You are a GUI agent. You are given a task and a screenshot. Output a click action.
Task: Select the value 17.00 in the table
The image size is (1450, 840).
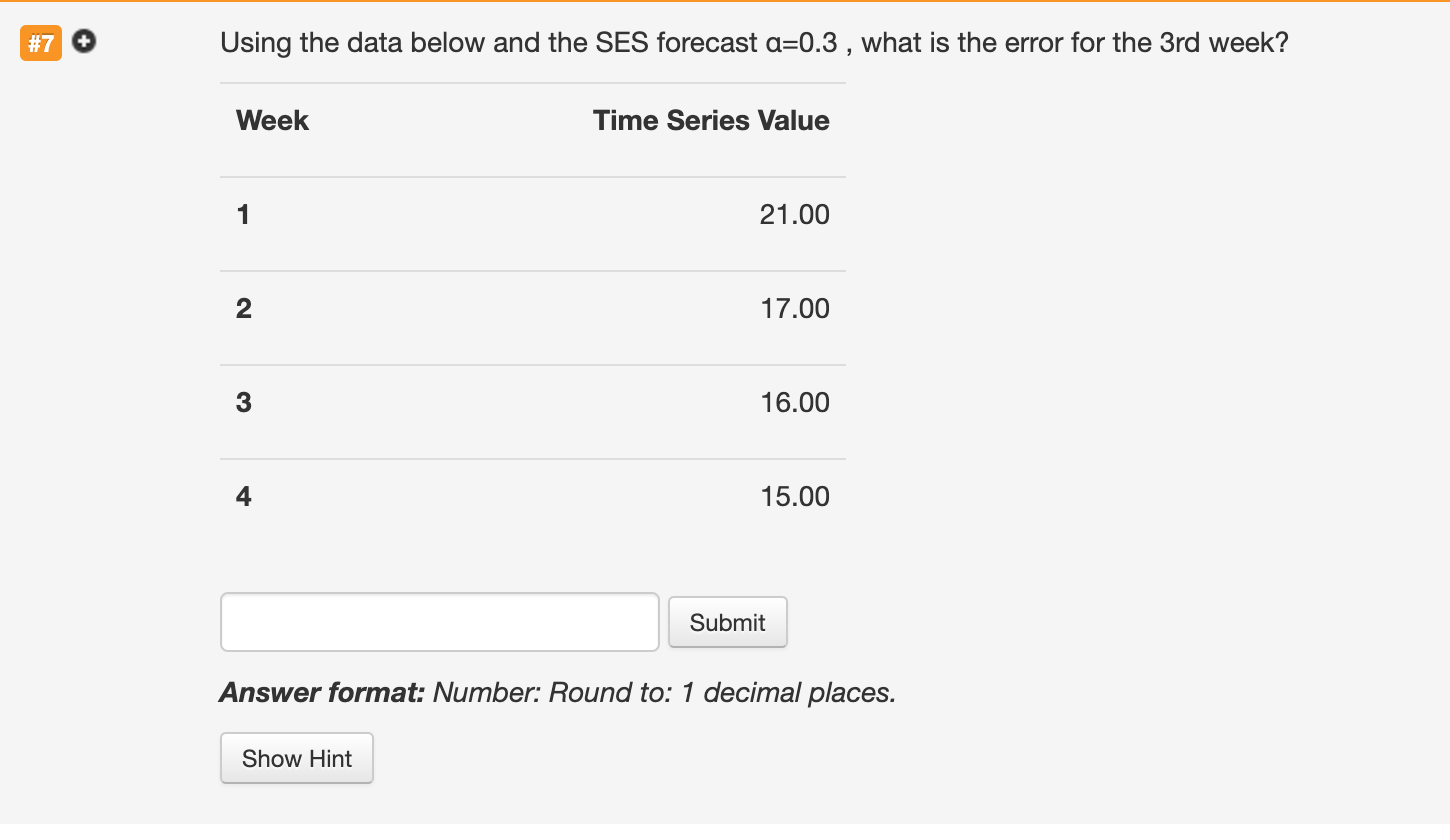[x=794, y=308]
